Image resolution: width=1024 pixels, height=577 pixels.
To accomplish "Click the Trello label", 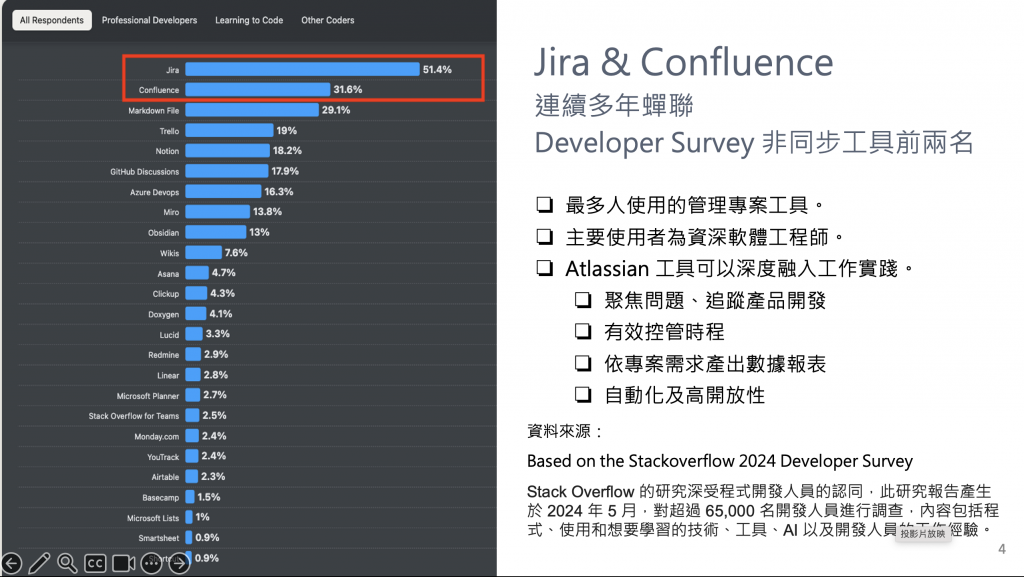I will coord(169,131).
